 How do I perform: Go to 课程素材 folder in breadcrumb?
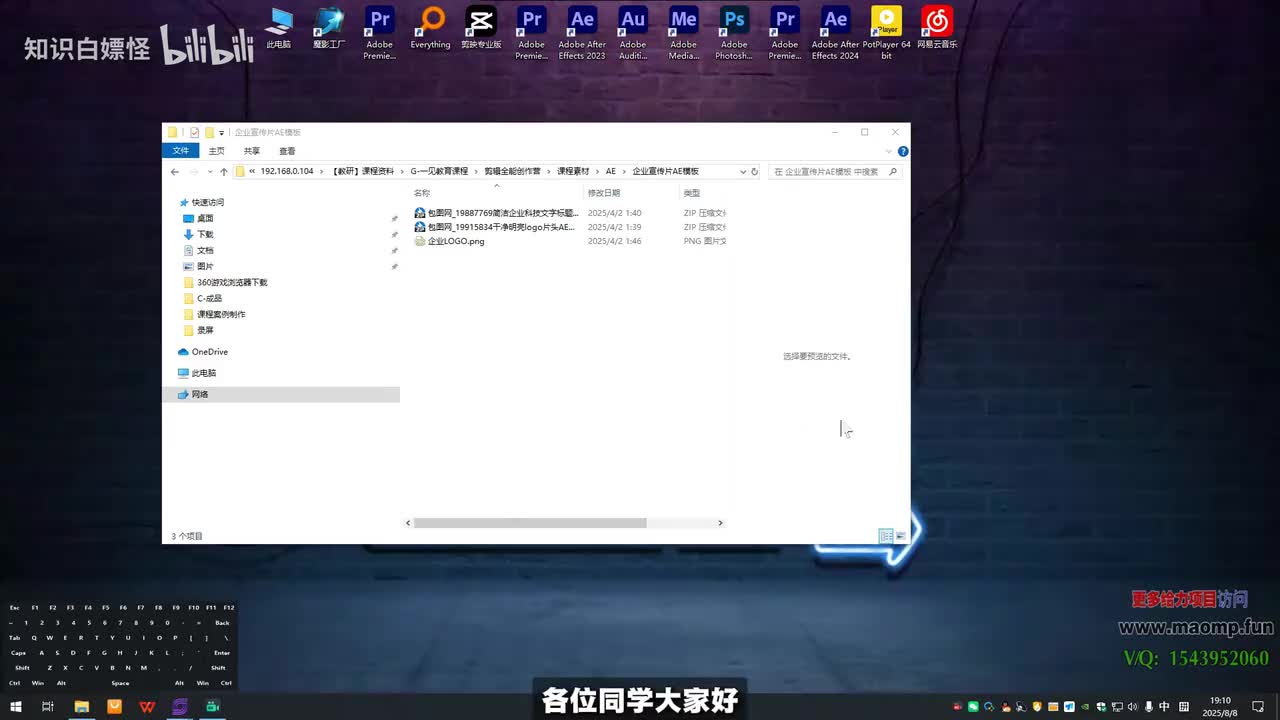pos(573,171)
